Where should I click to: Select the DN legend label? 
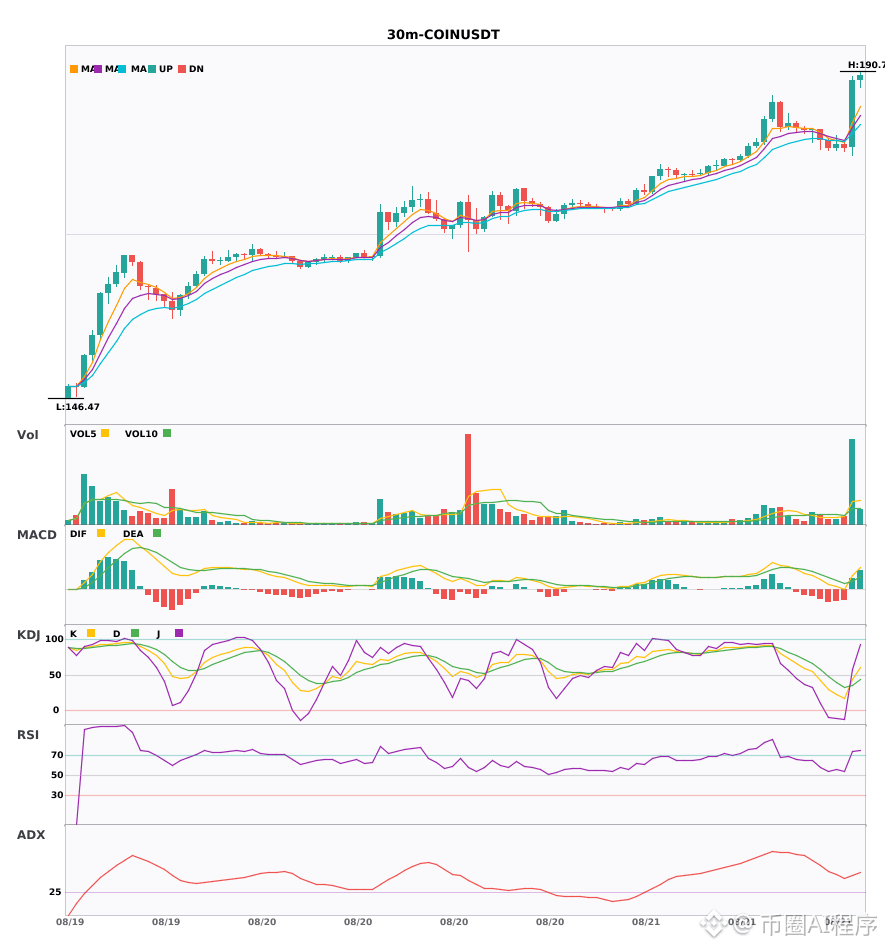(196, 69)
